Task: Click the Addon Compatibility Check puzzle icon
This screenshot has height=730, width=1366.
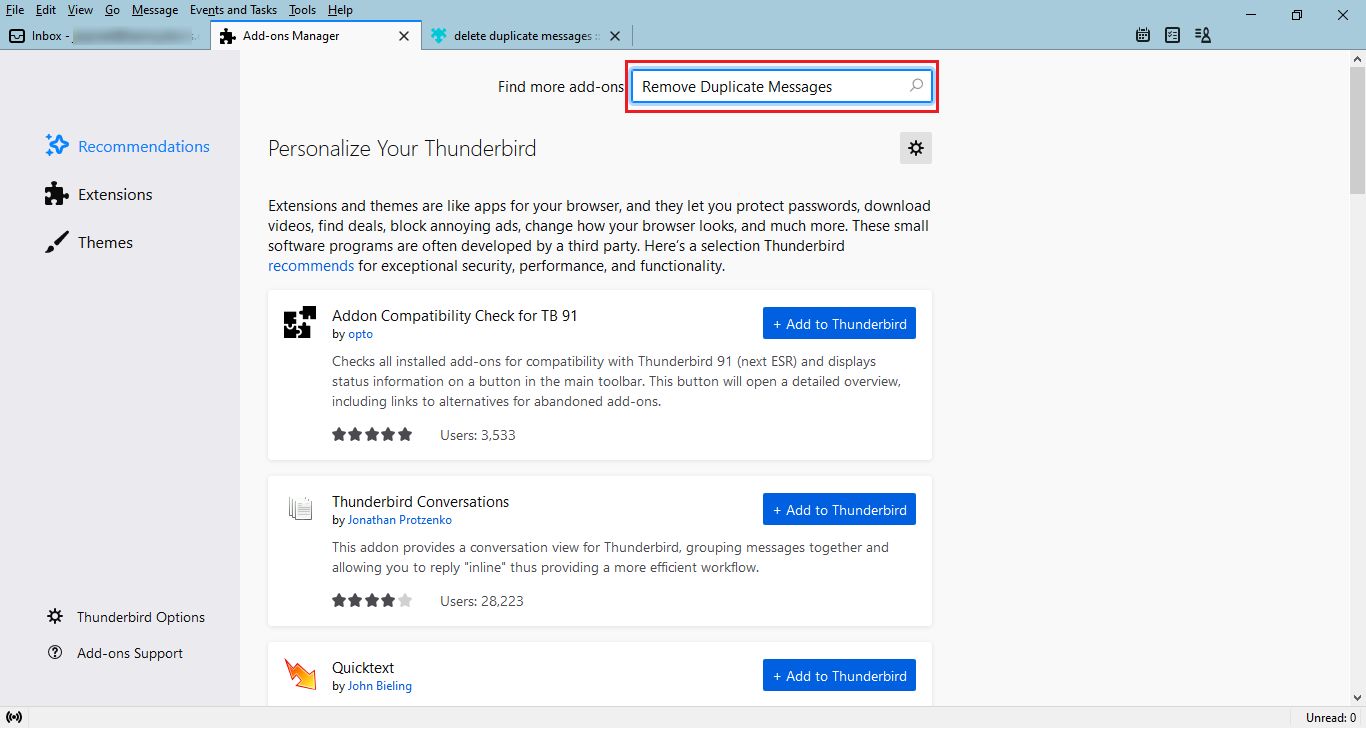Action: 300,322
